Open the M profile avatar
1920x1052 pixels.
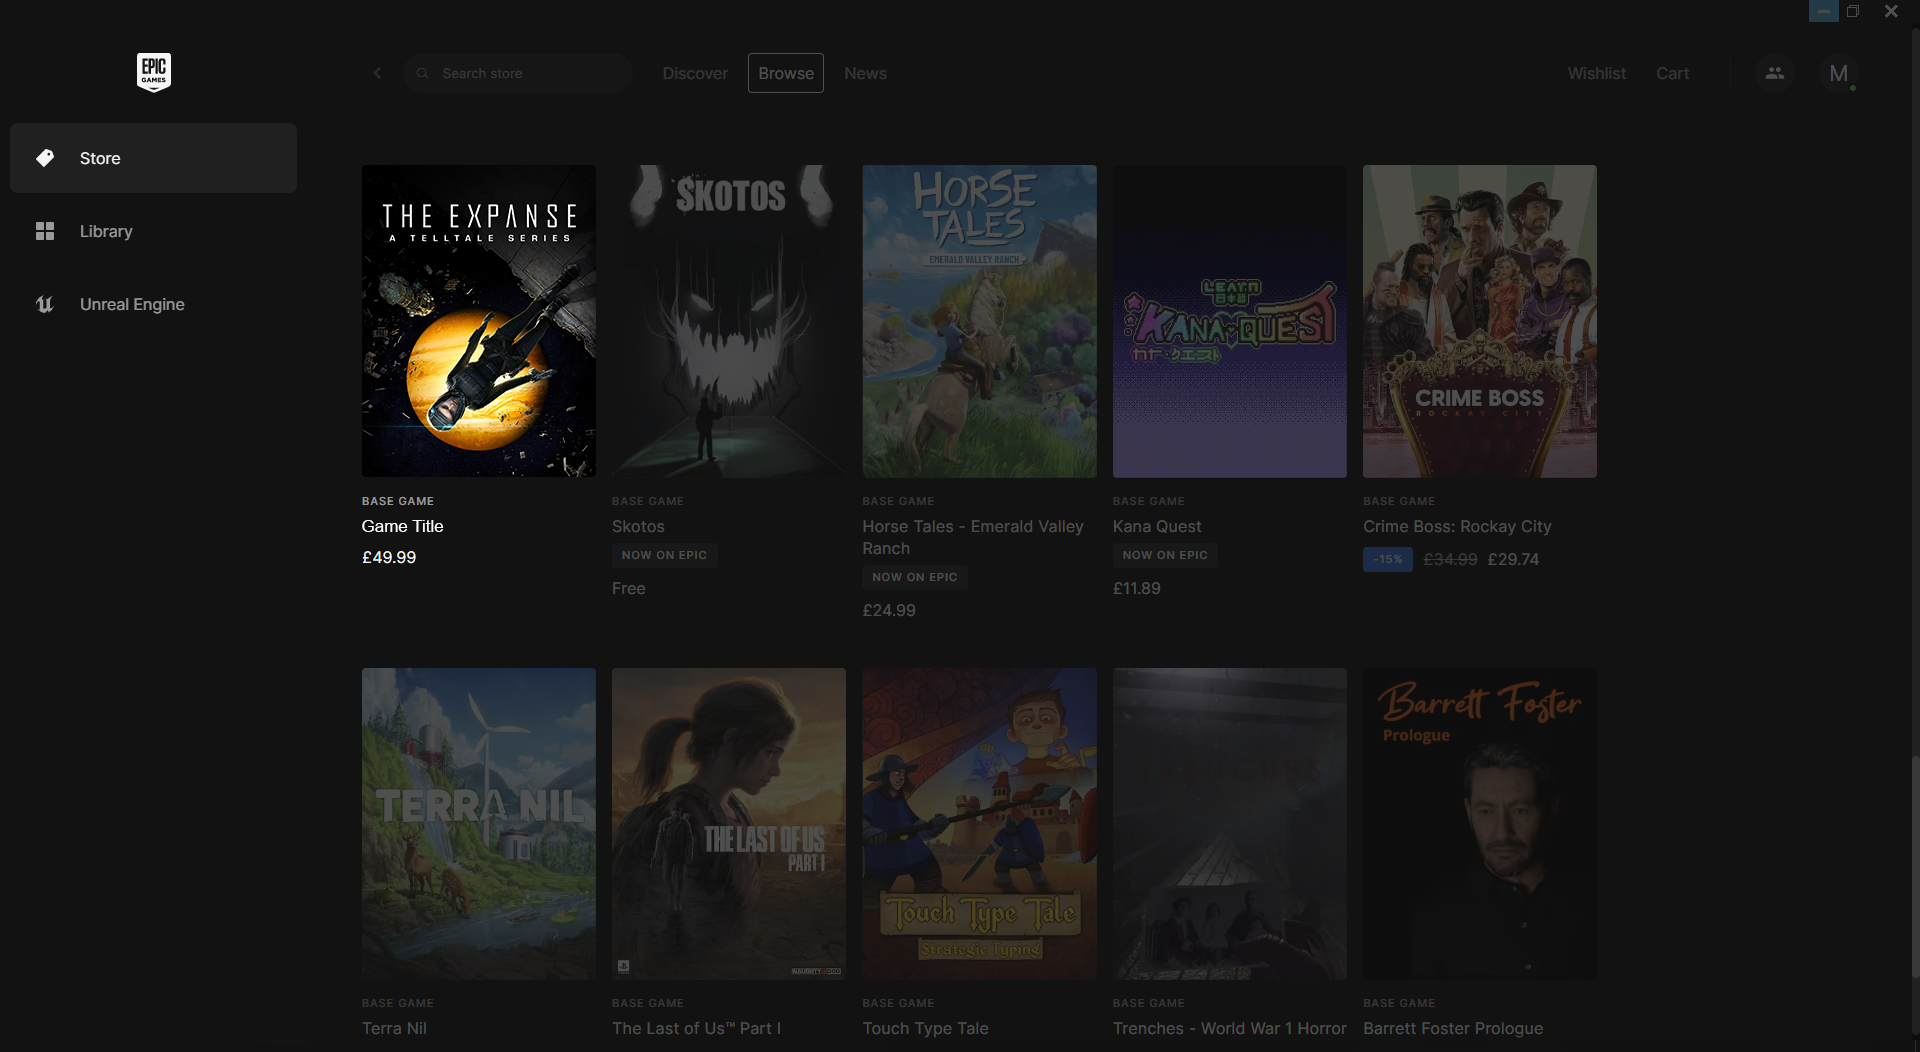pos(1838,73)
